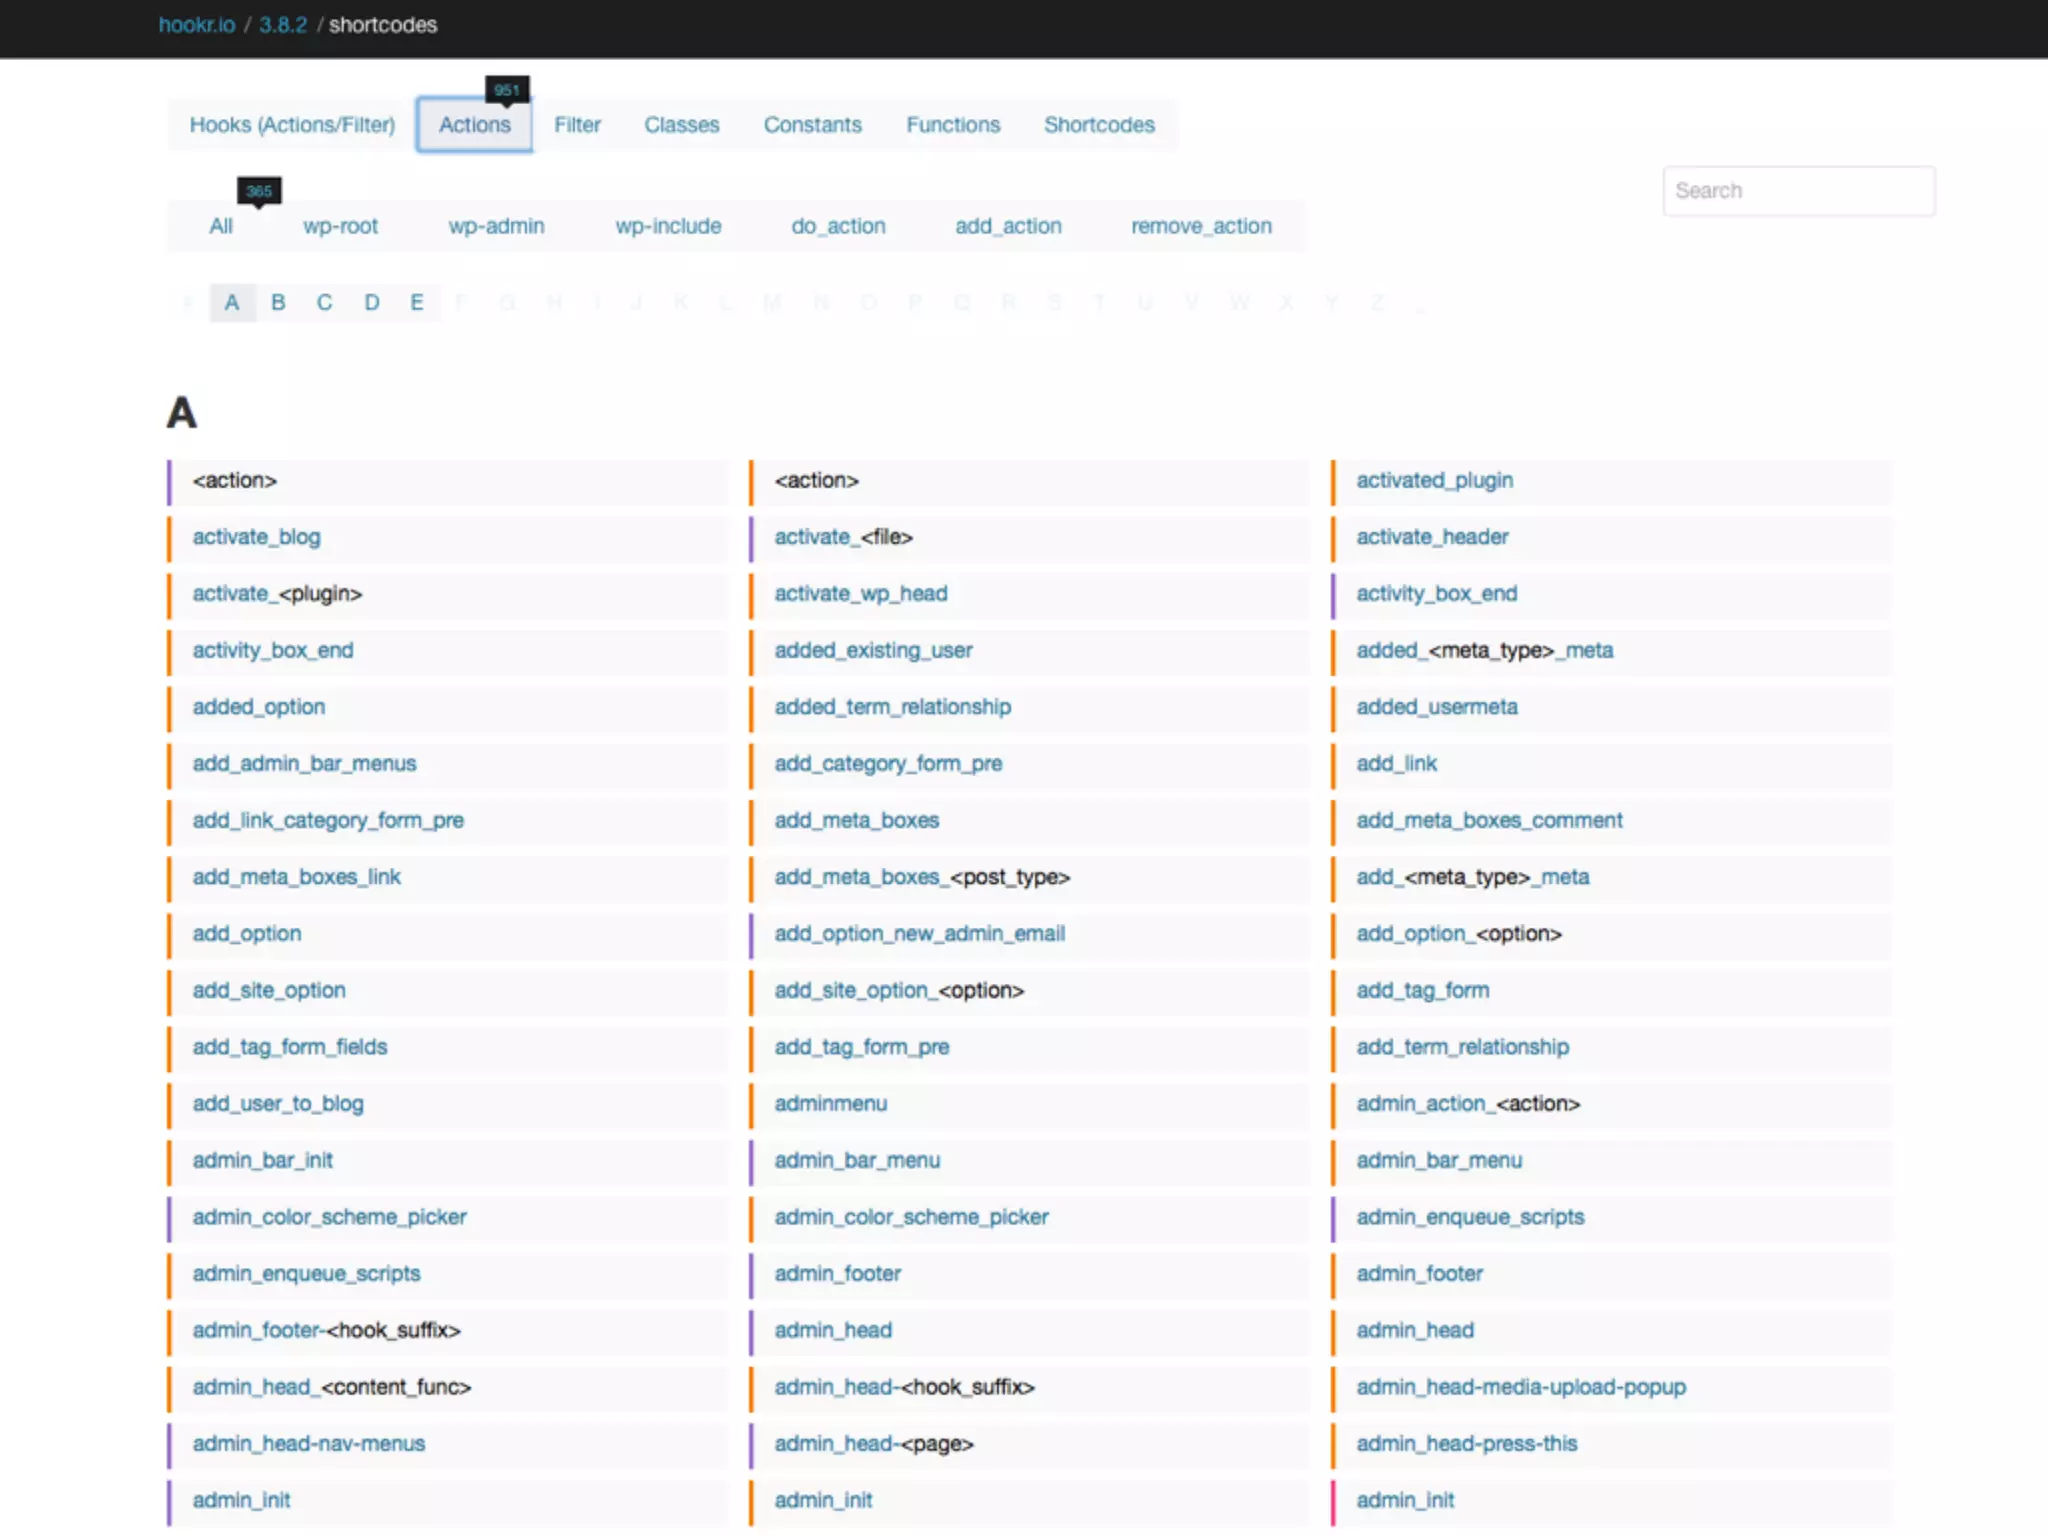
Task: Jump to letter B section
Action: [278, 302]
